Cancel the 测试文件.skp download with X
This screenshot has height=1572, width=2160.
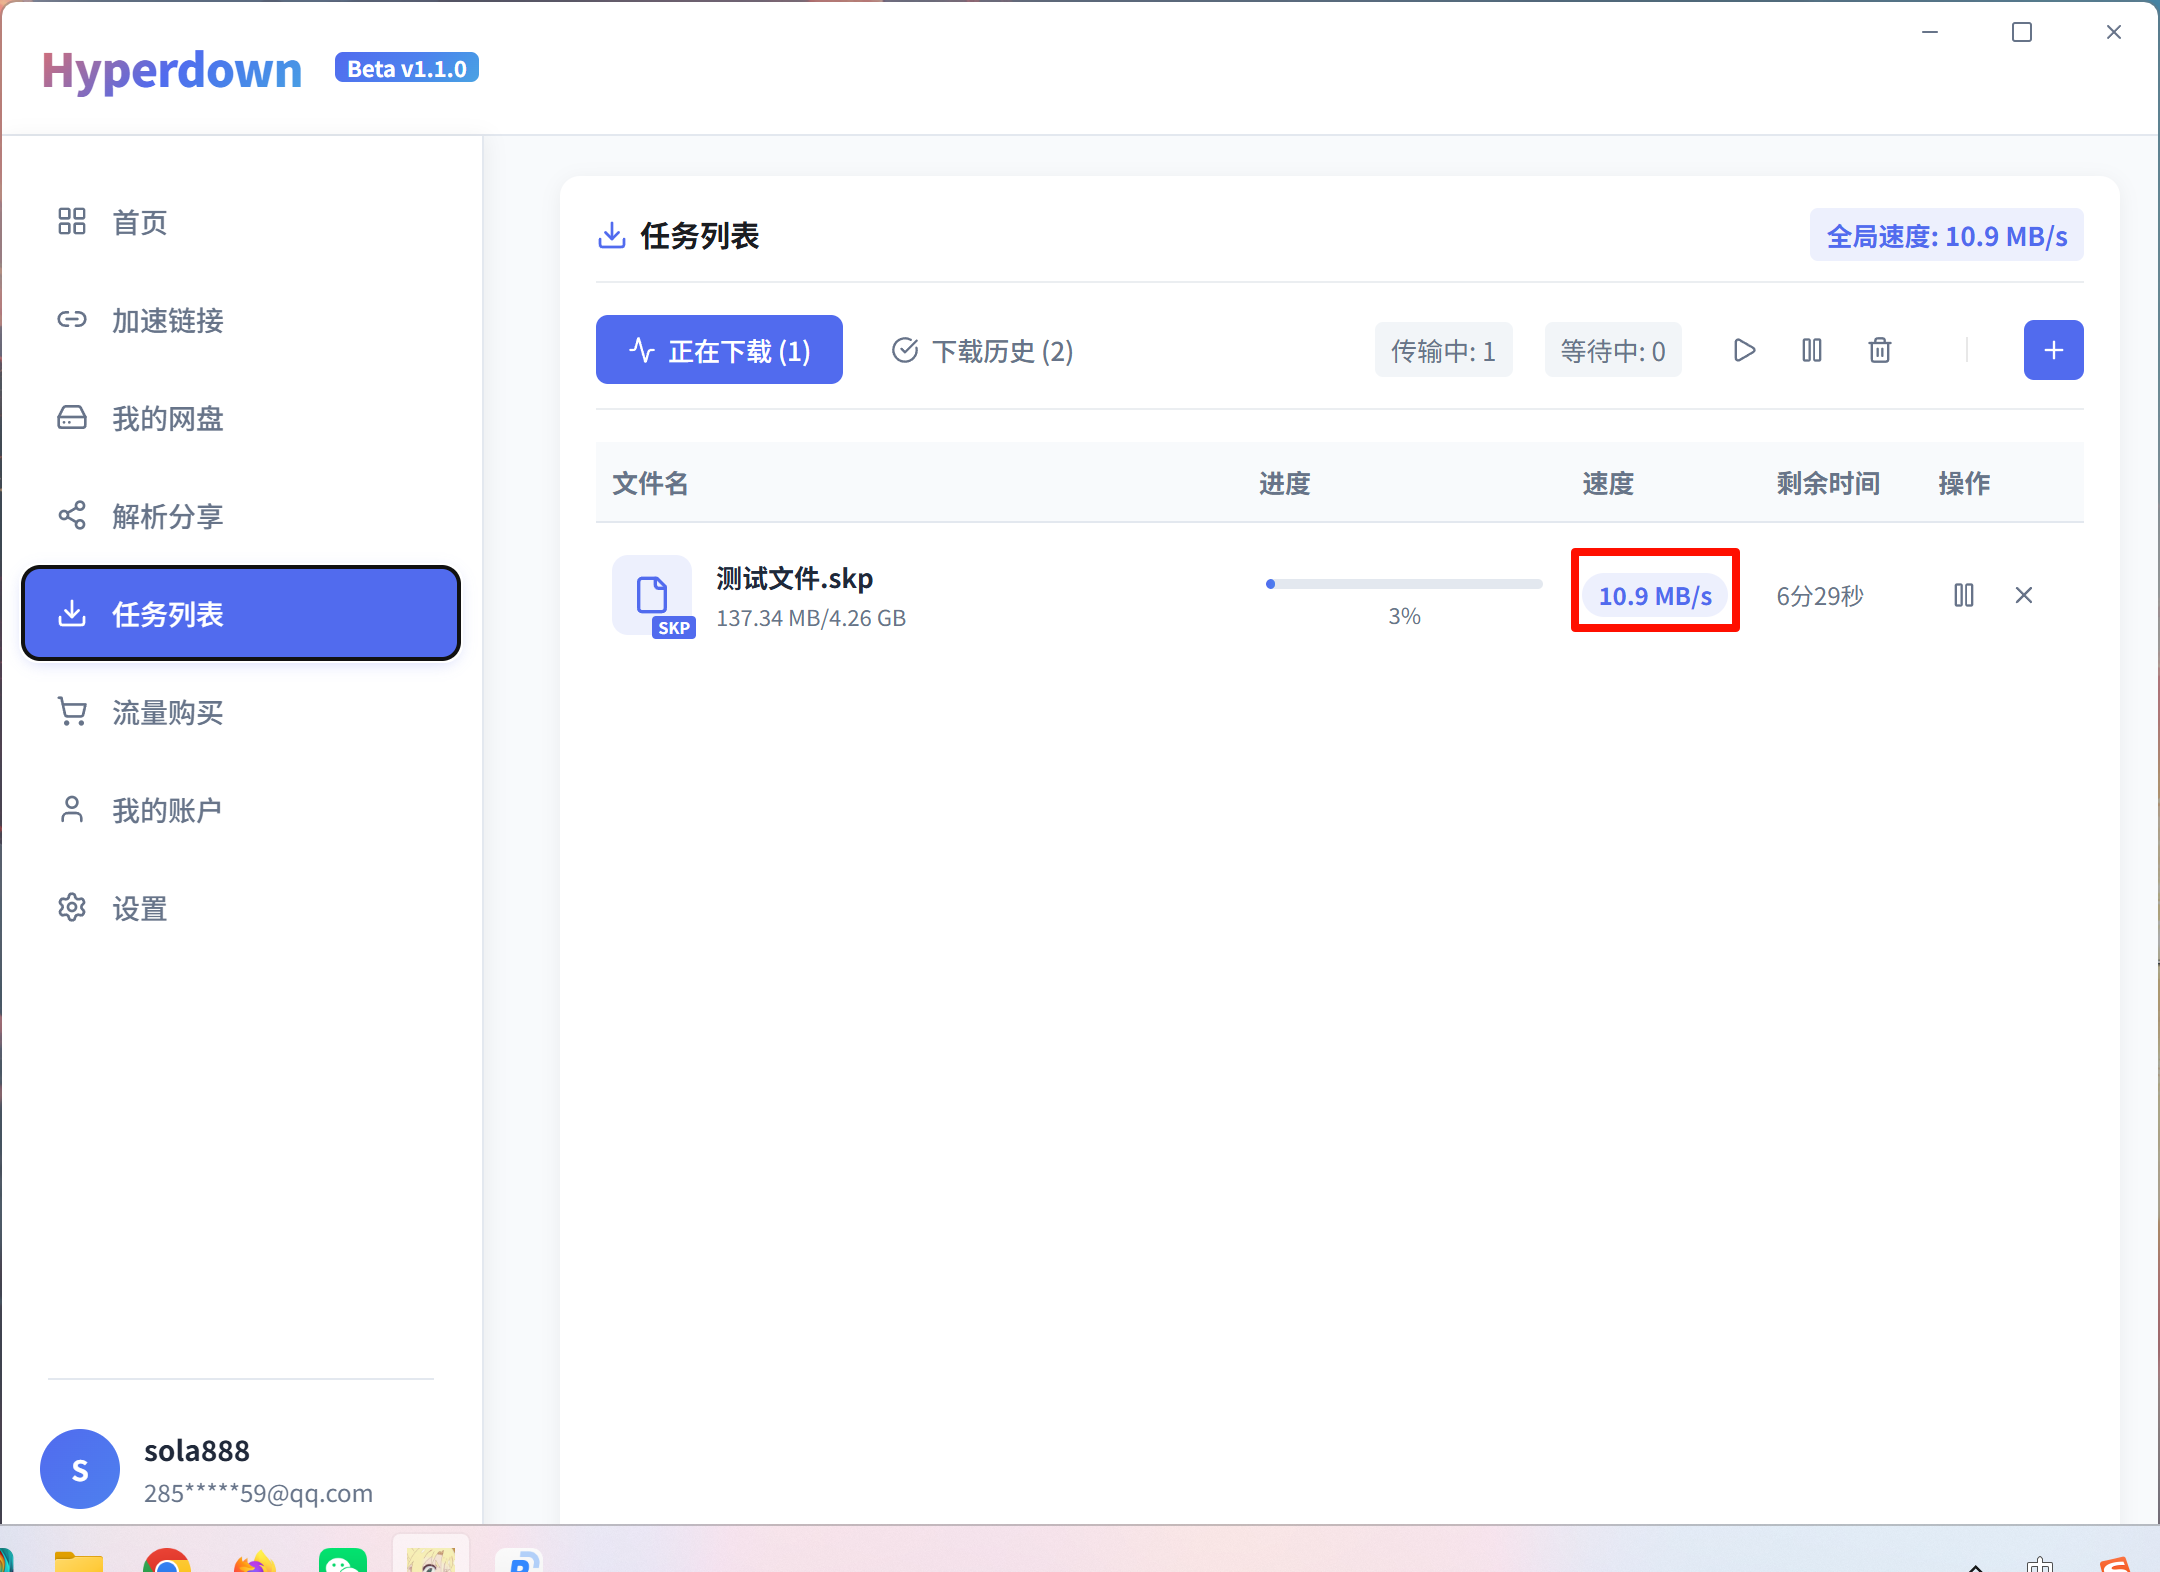[2024, 595]
